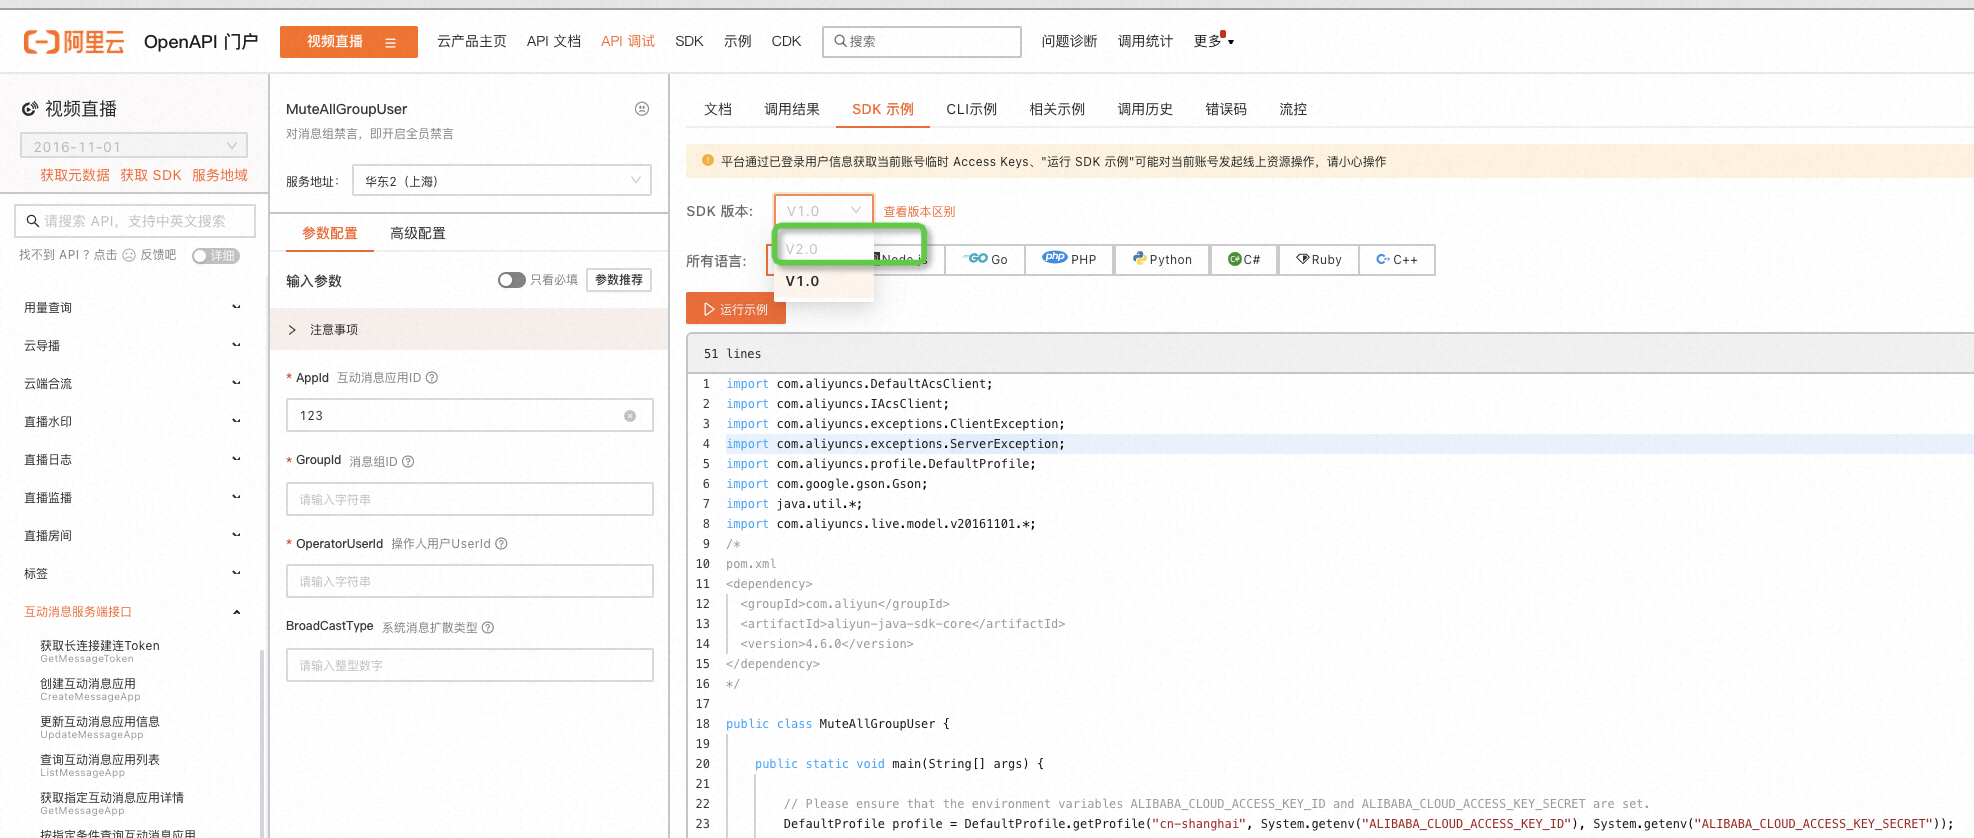This screenshot has width=1974, height=838.
Task: Open 调用统计 in top navigation
Action: tap(1145, 41)
